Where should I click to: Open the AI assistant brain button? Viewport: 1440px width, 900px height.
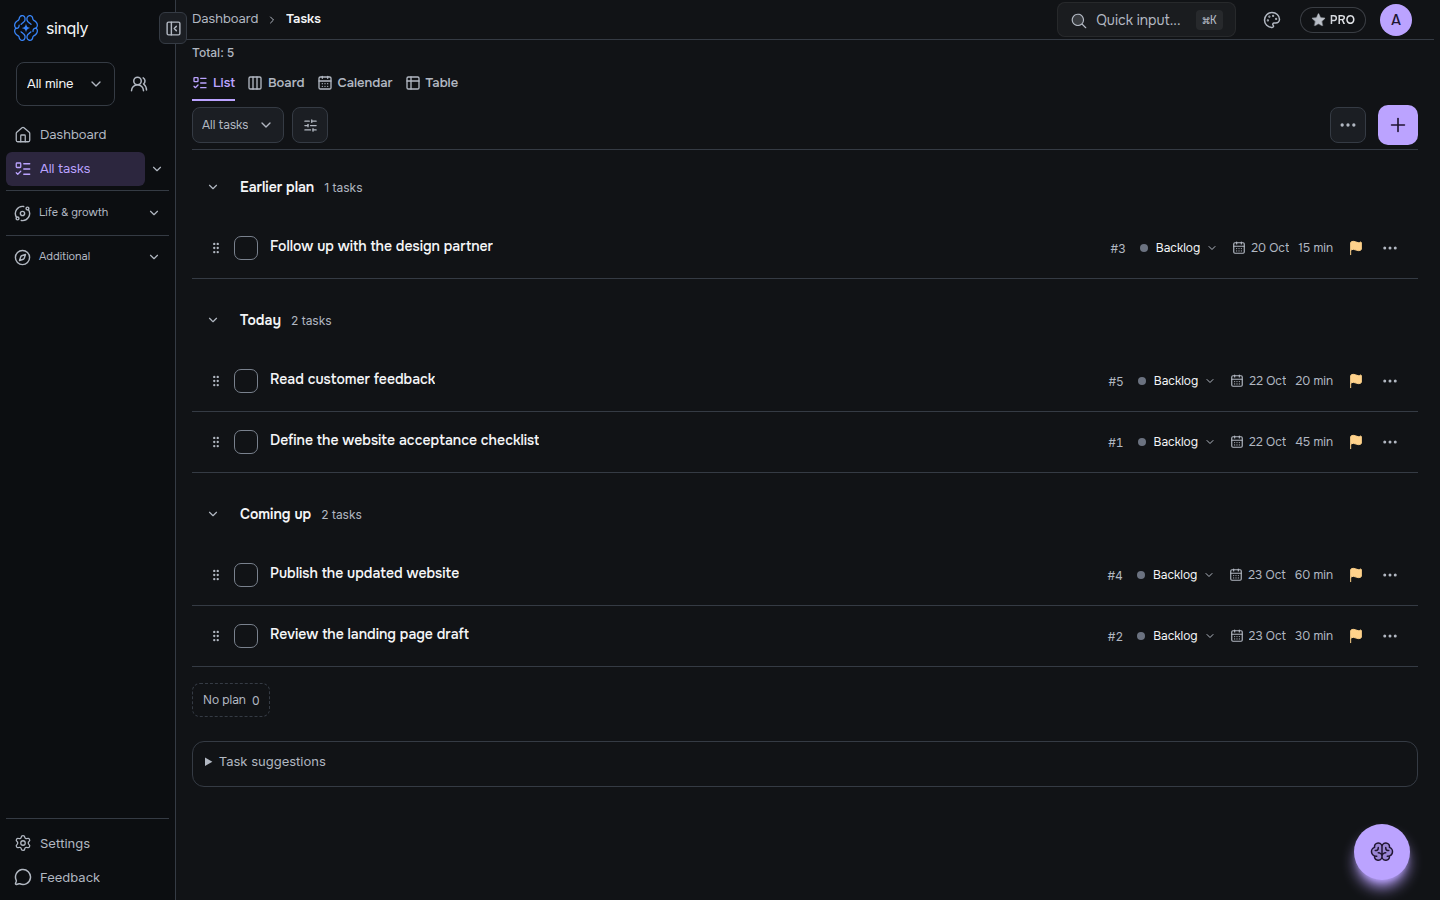(1382, 852)
